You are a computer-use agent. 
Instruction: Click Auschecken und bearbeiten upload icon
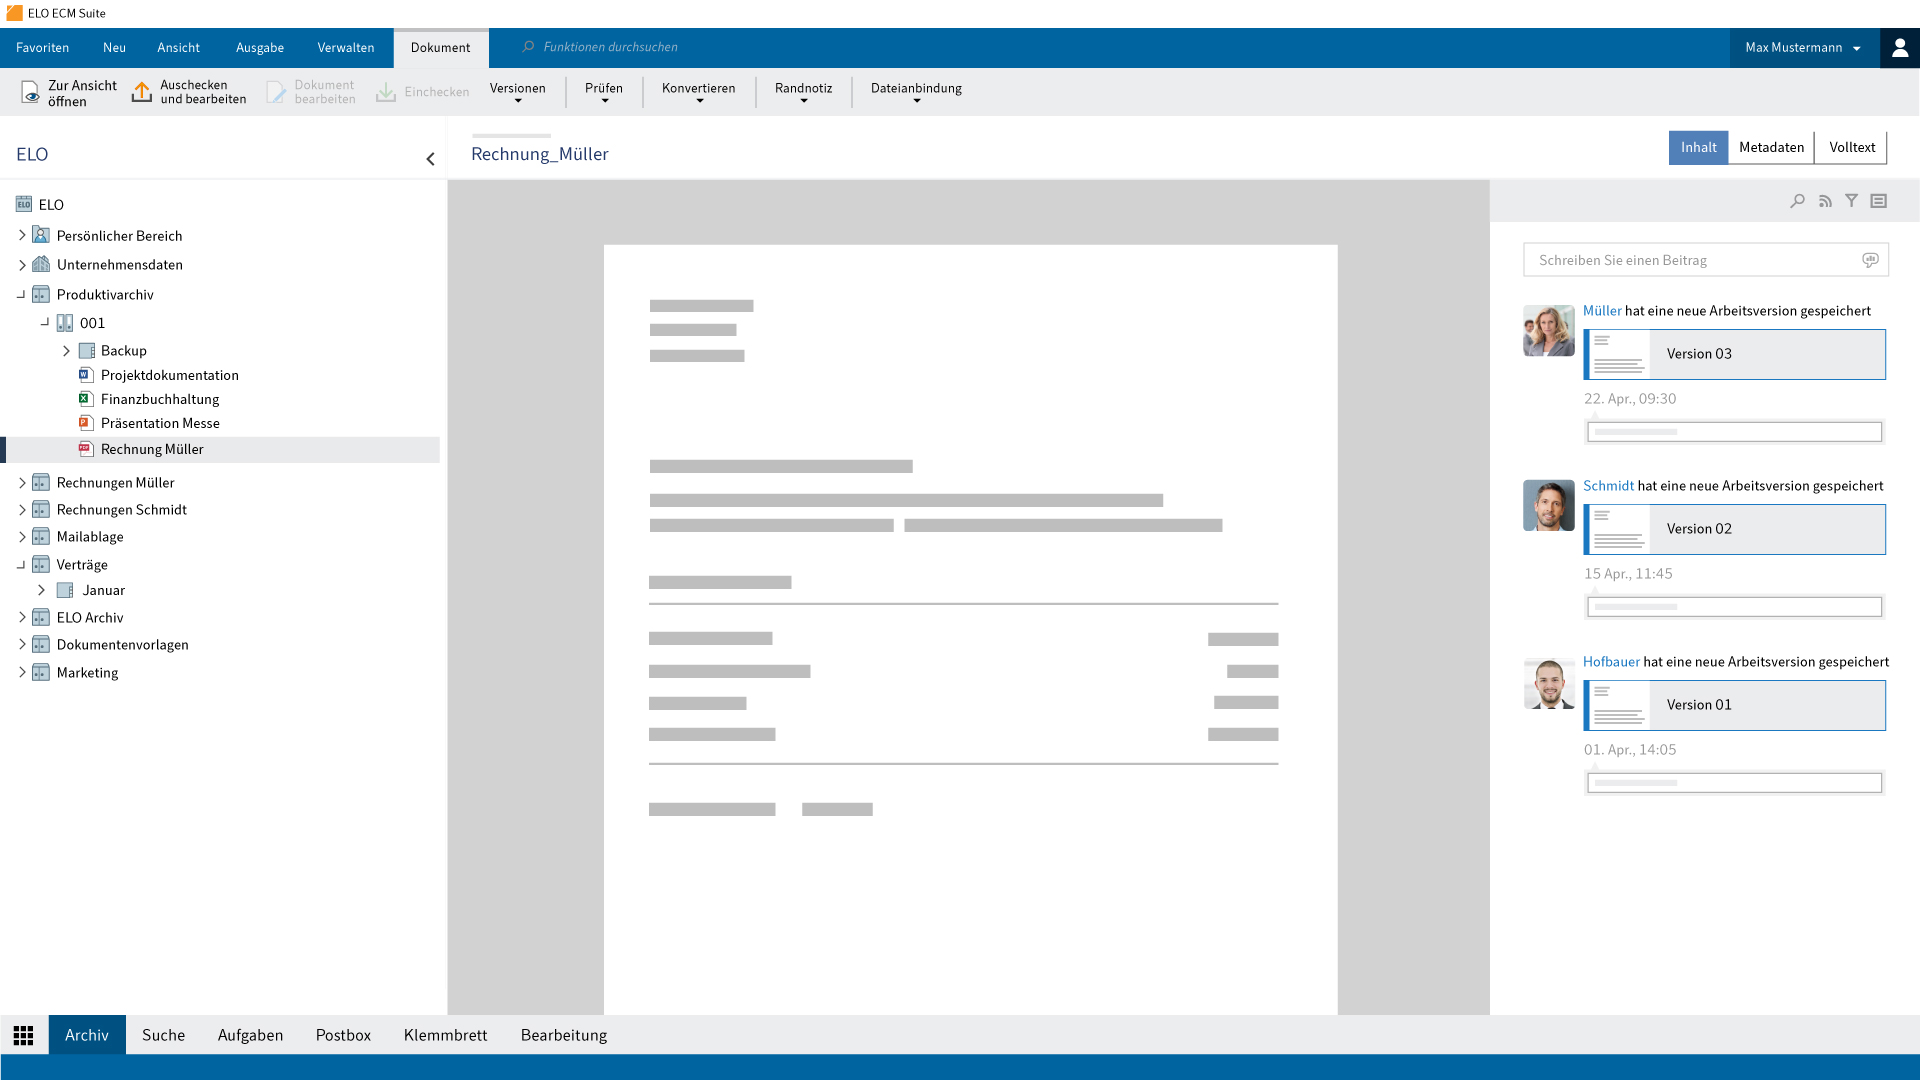click(x=142, y=92)
